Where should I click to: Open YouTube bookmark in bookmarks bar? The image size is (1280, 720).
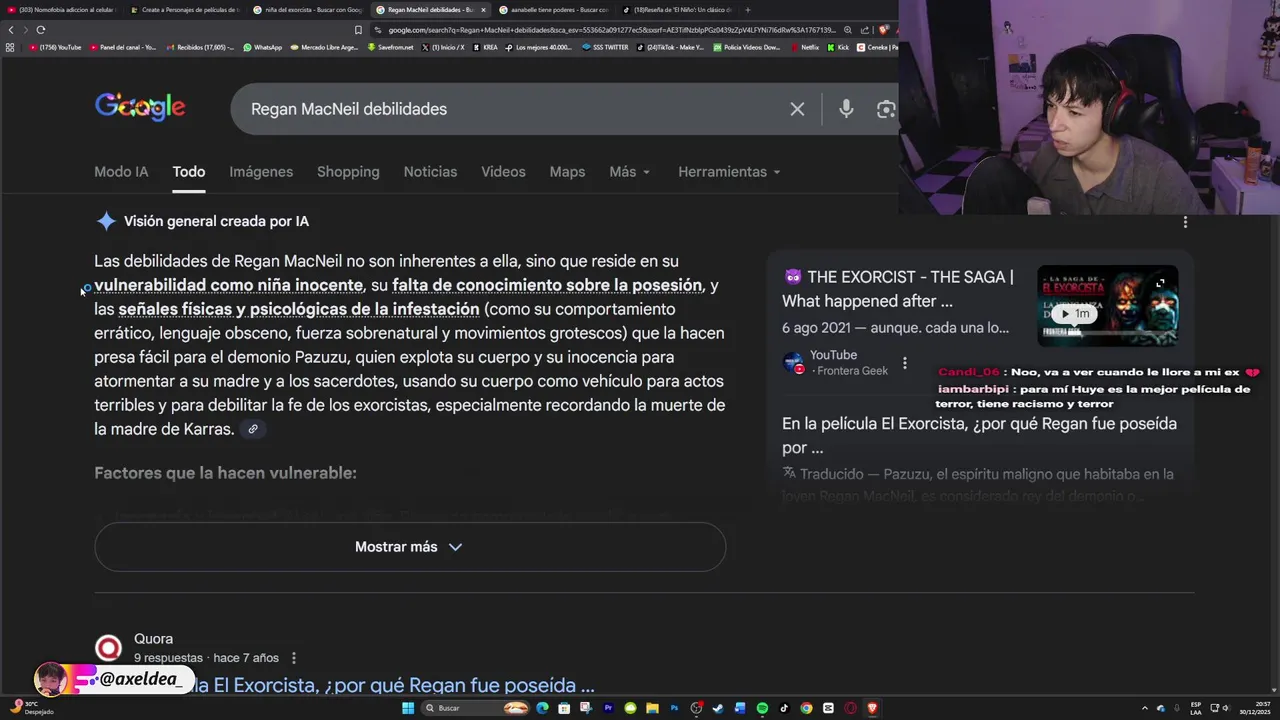click(56, 47)
